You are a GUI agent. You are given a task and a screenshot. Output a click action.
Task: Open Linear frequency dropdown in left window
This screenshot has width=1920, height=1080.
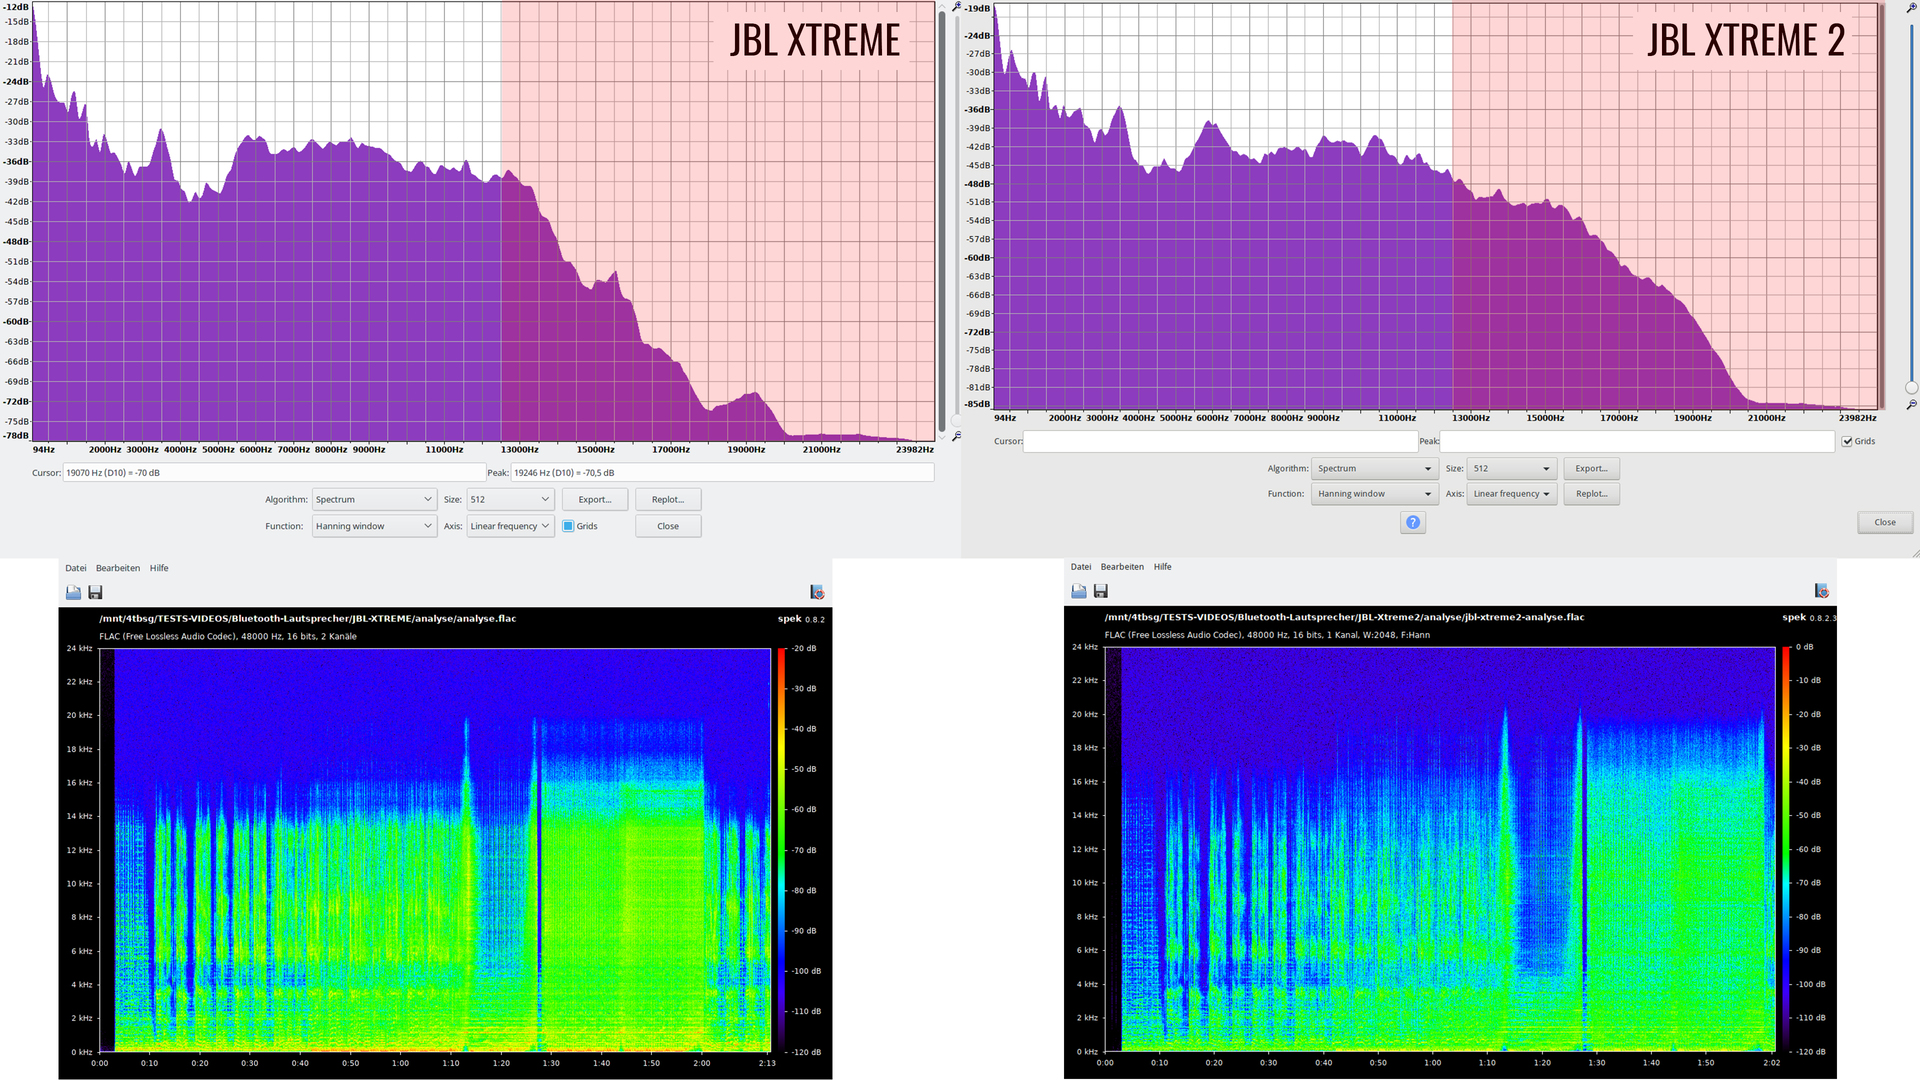coord(510,526)
